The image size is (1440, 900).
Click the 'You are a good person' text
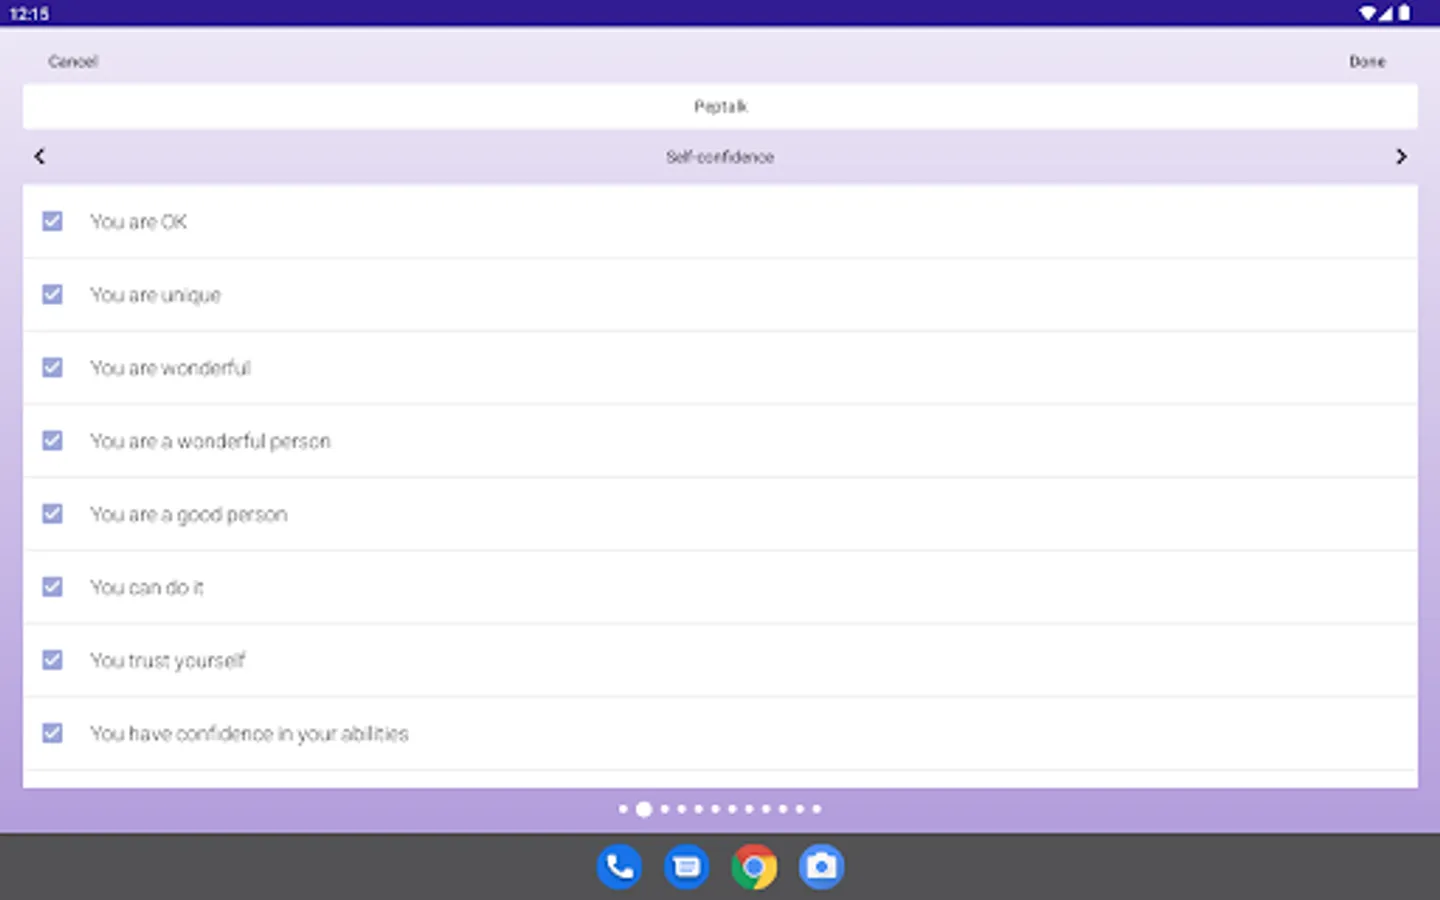(x=189, y=514)
